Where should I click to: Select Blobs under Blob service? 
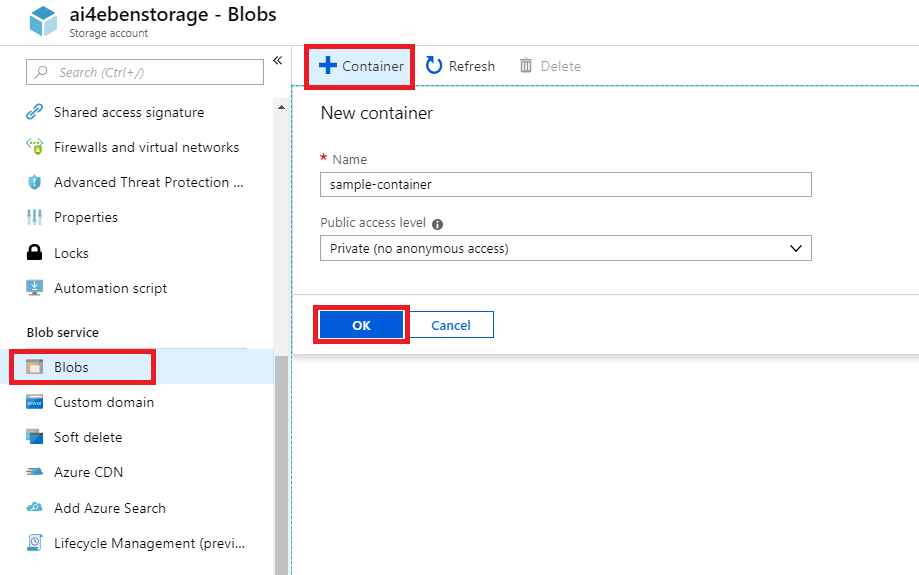[137, 367]
